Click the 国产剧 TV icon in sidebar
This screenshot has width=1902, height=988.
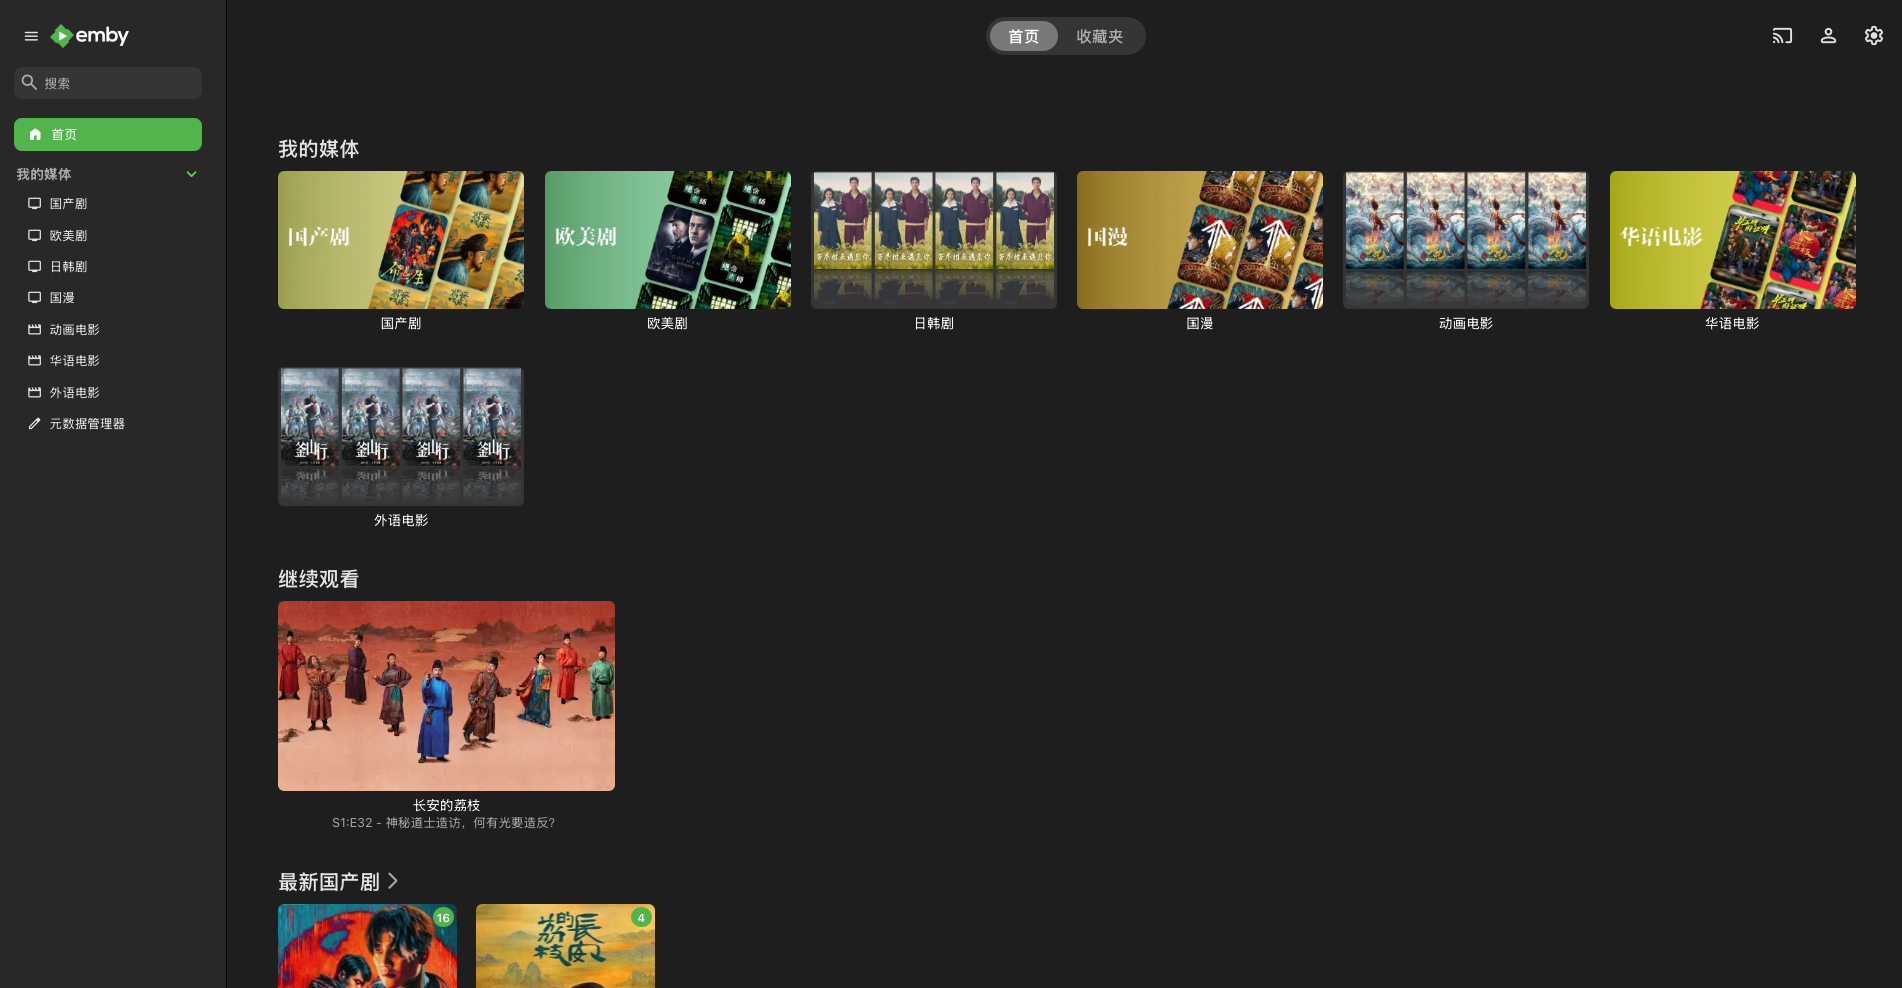click(x=34, y=204)
